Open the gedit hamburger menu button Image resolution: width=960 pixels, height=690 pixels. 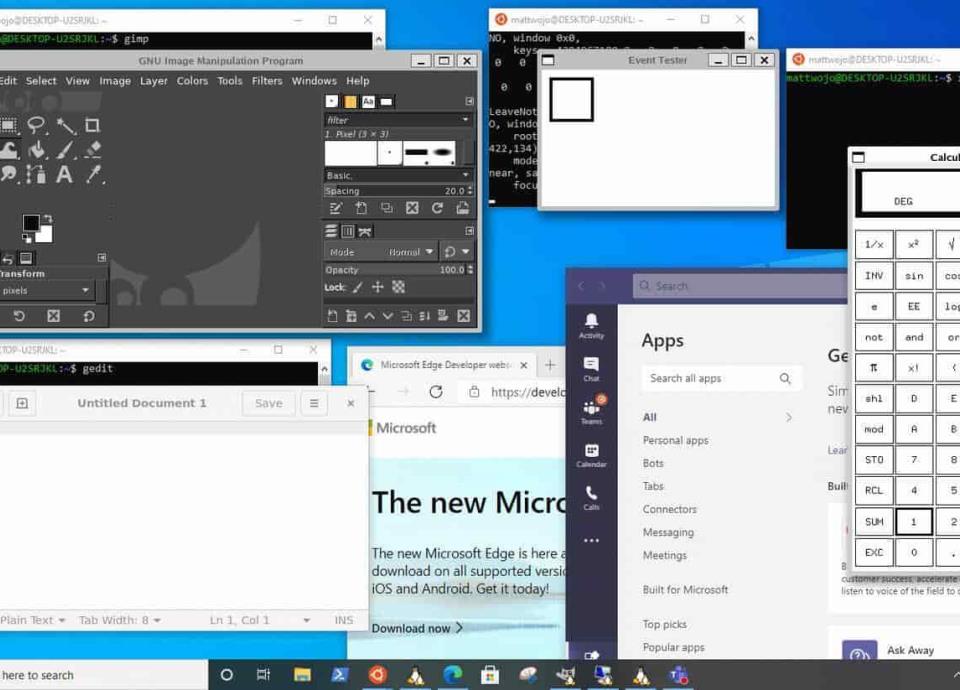314,403
